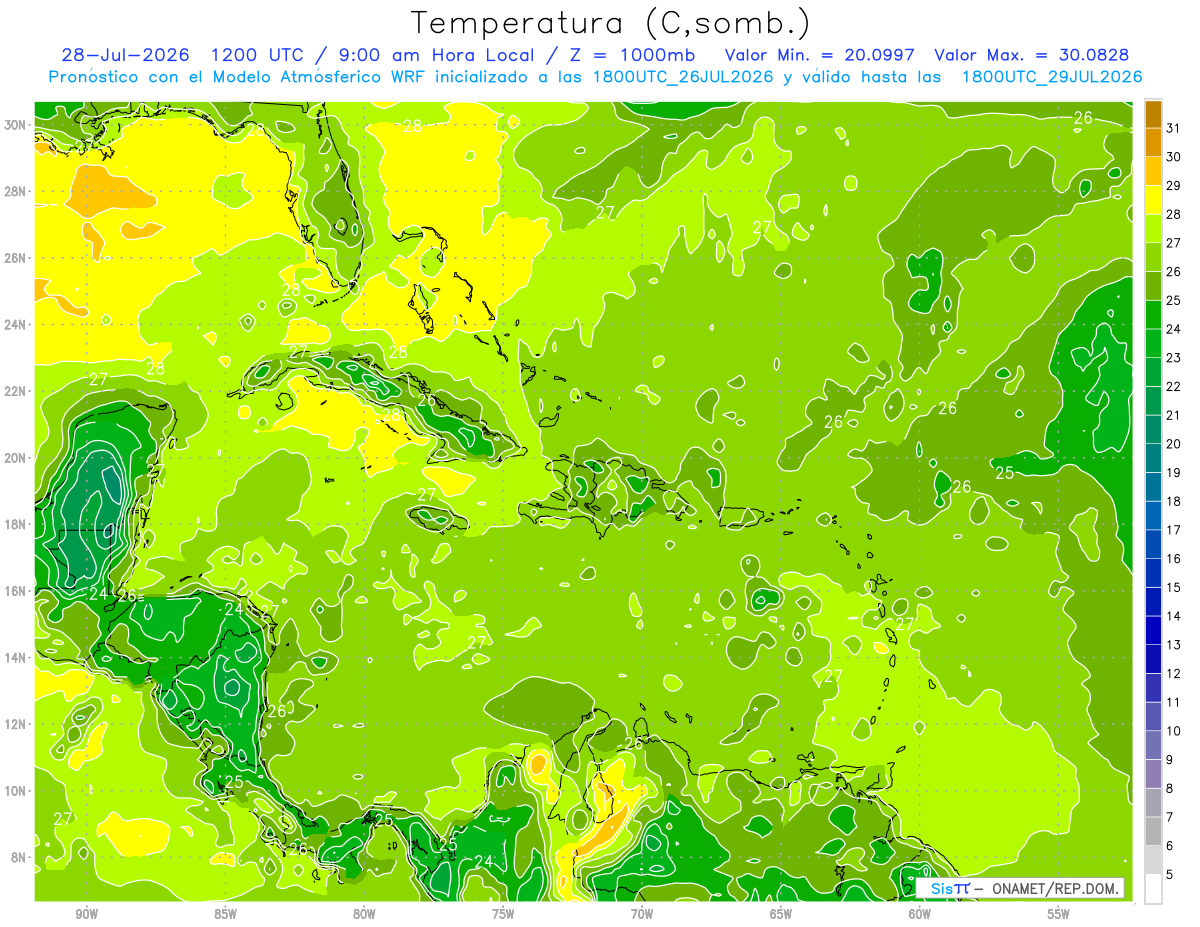Screen dimensions: 1200x927
Task: Click the dark orange legend band above 31
Action: tap(1153, 114)
